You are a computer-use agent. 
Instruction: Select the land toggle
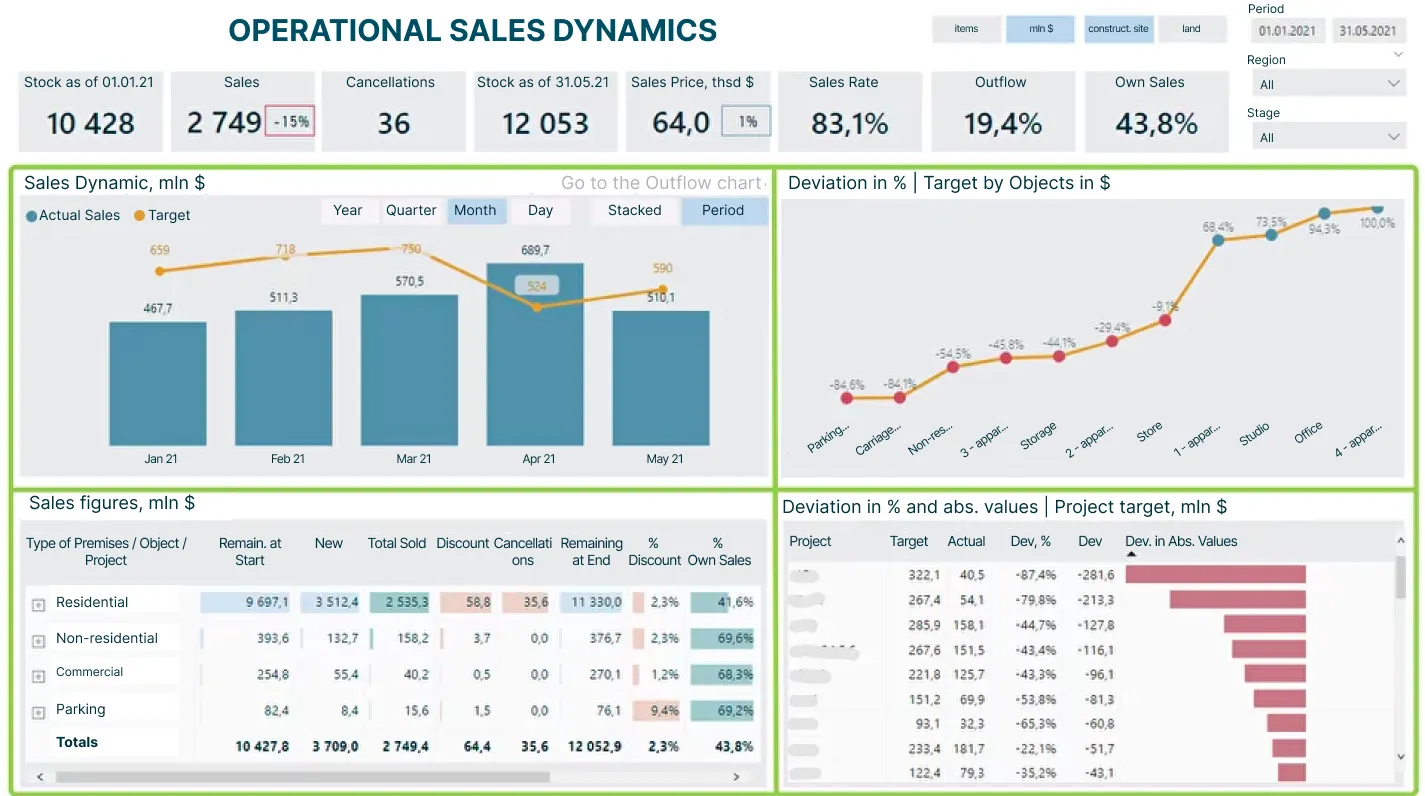click(x=1191, y=29)
